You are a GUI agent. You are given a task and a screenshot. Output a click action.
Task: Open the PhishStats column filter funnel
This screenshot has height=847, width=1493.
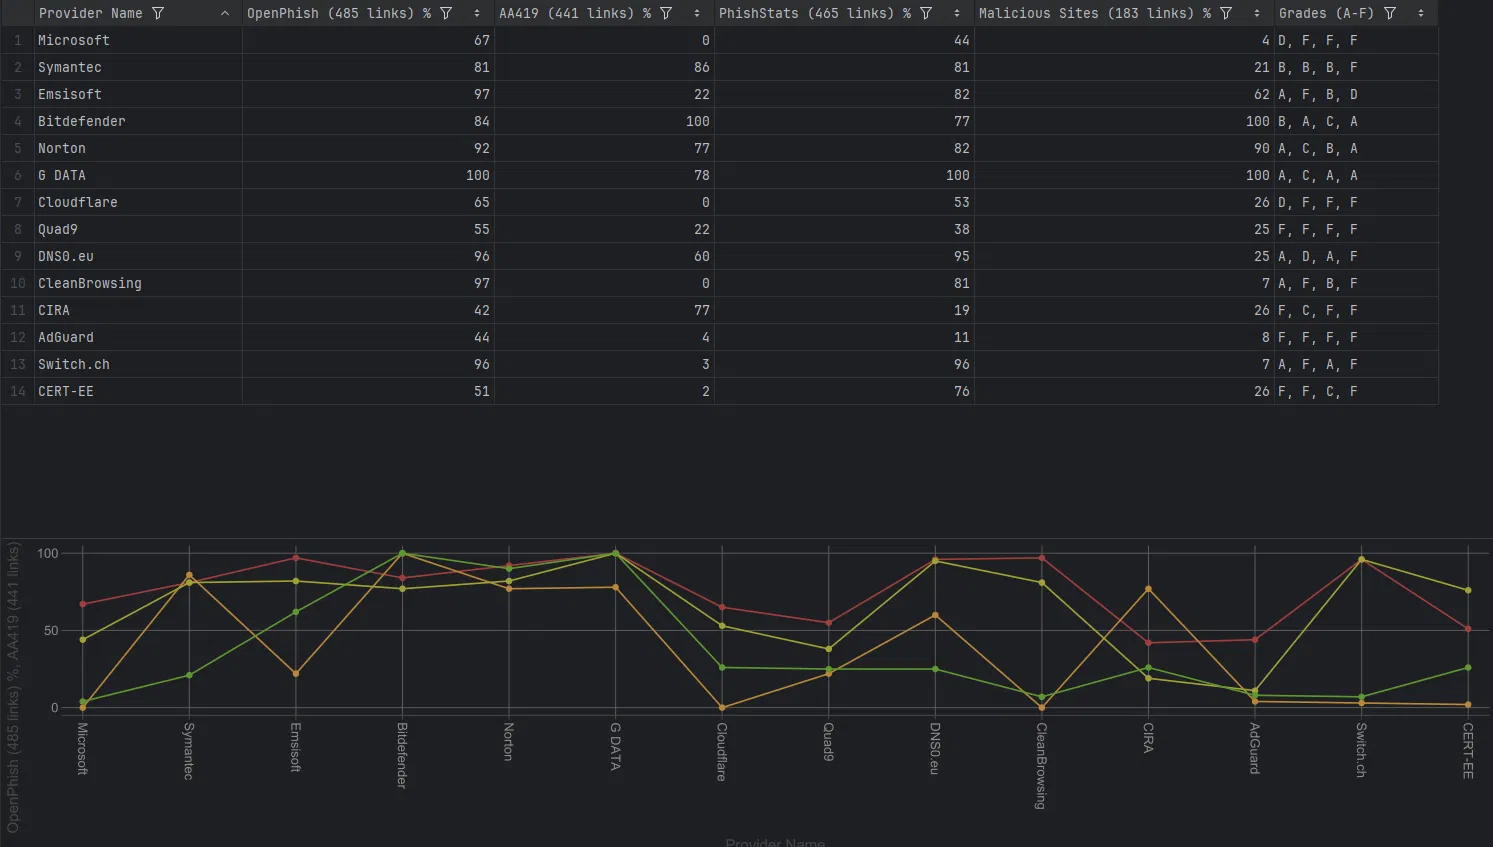[x=926, y=13]
